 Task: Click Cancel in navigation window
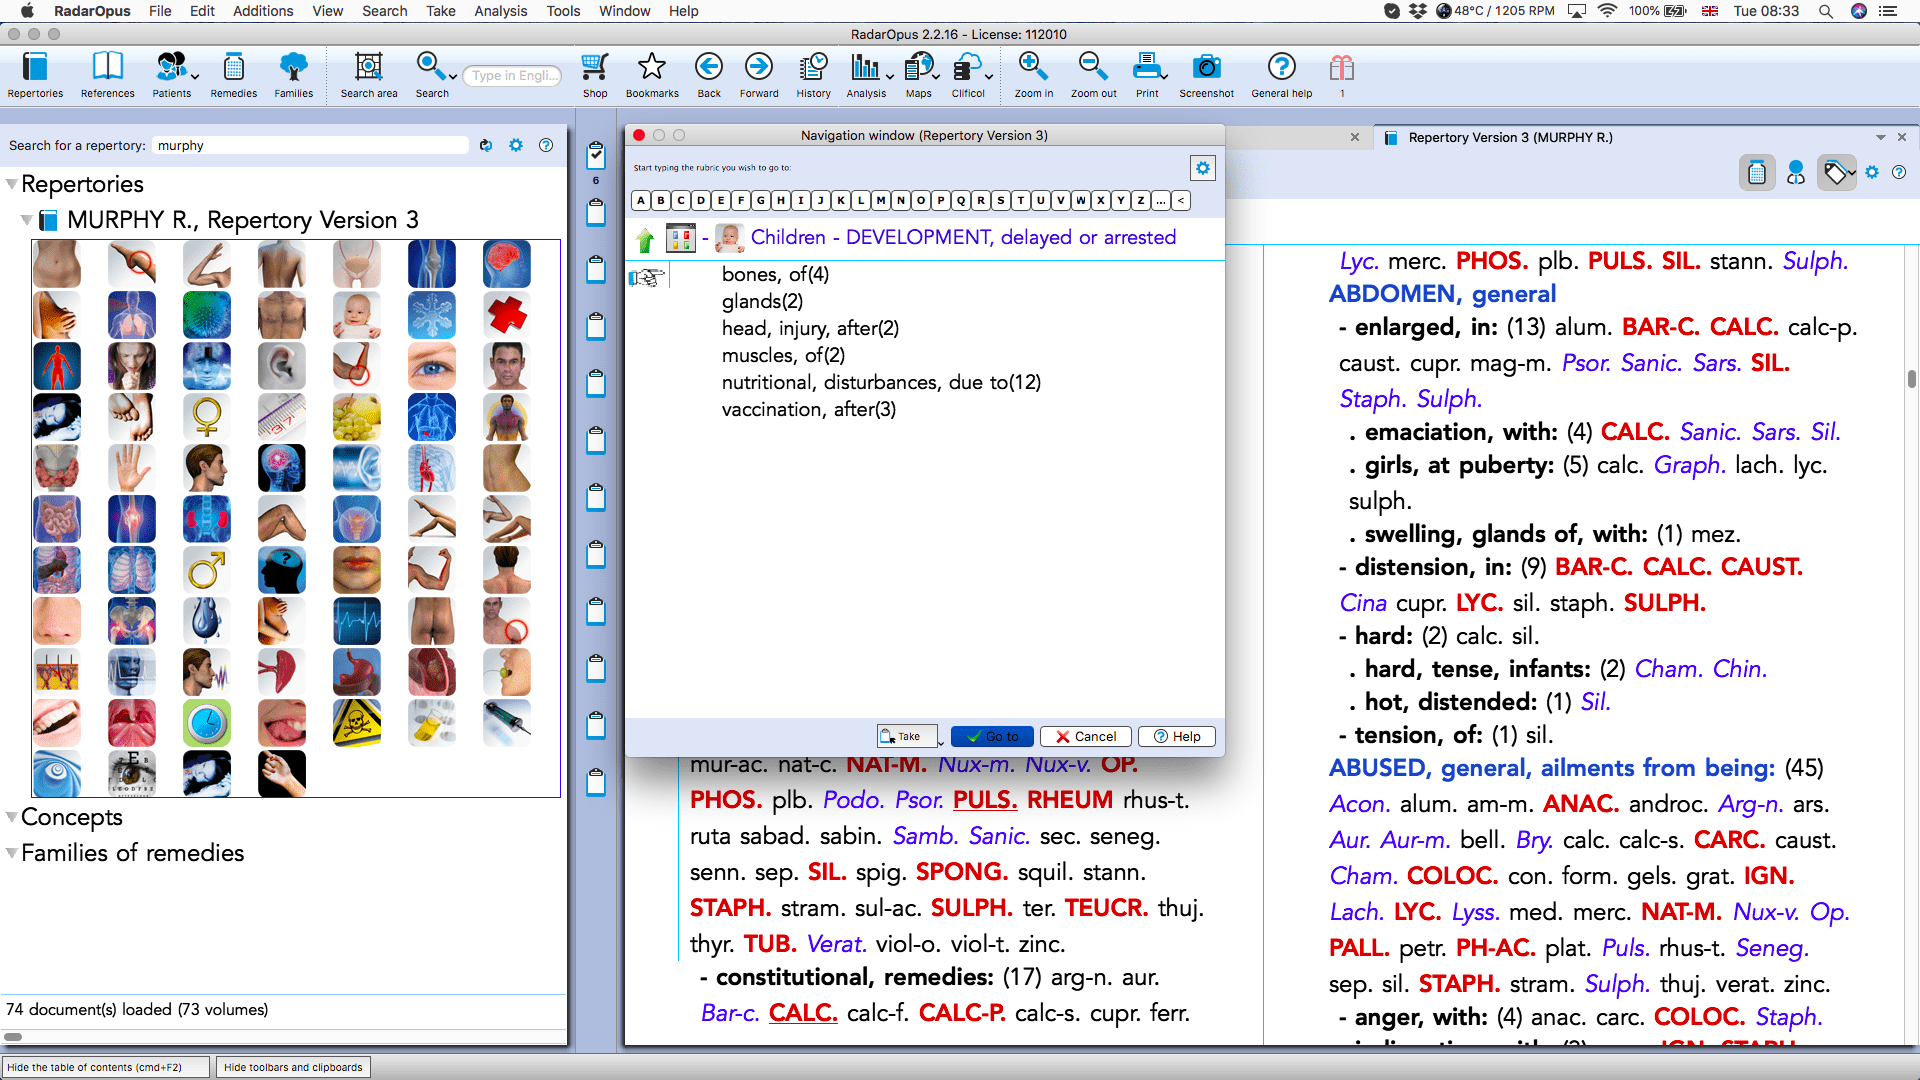pos(1086,736)
